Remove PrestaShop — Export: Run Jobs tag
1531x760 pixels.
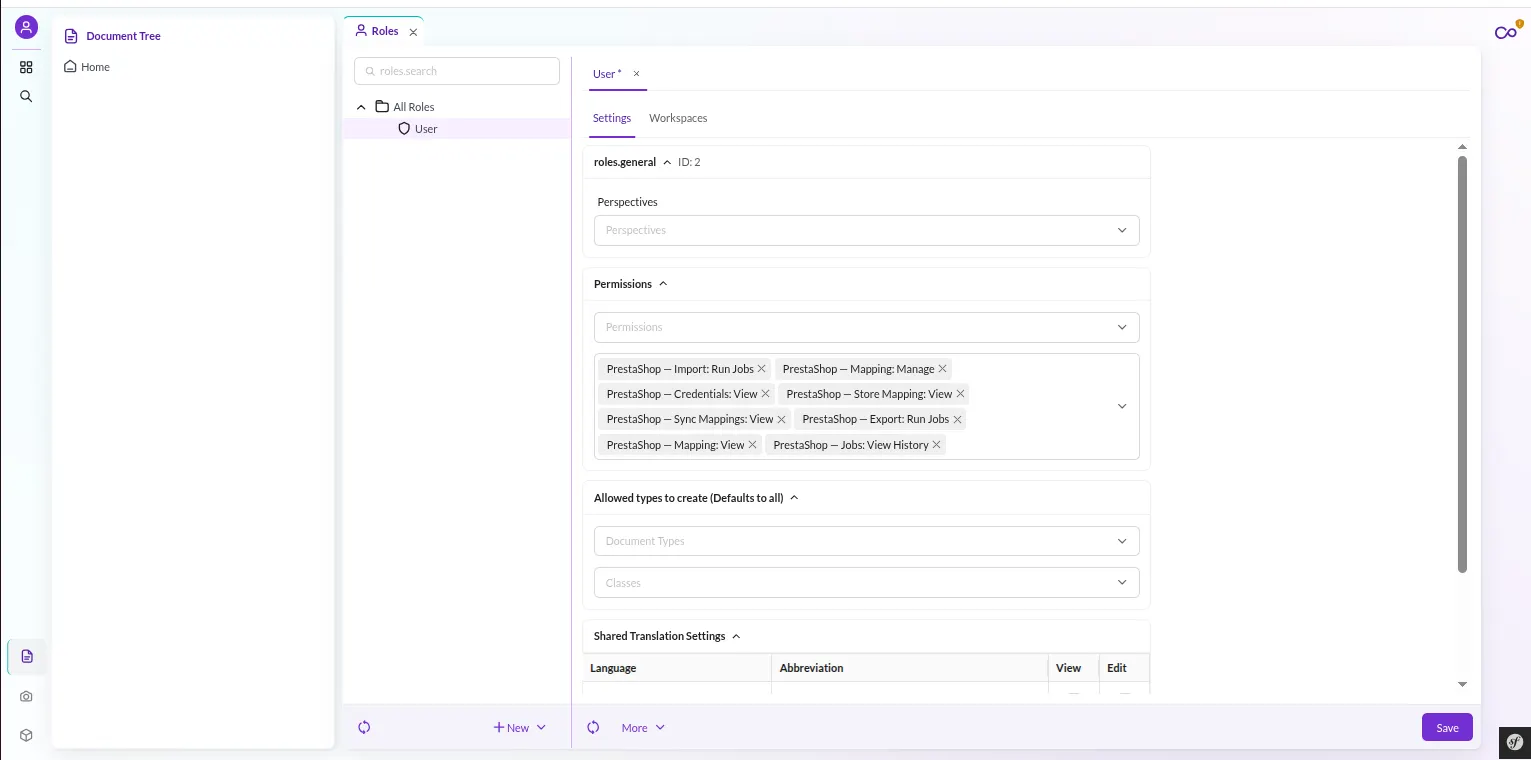957,419
